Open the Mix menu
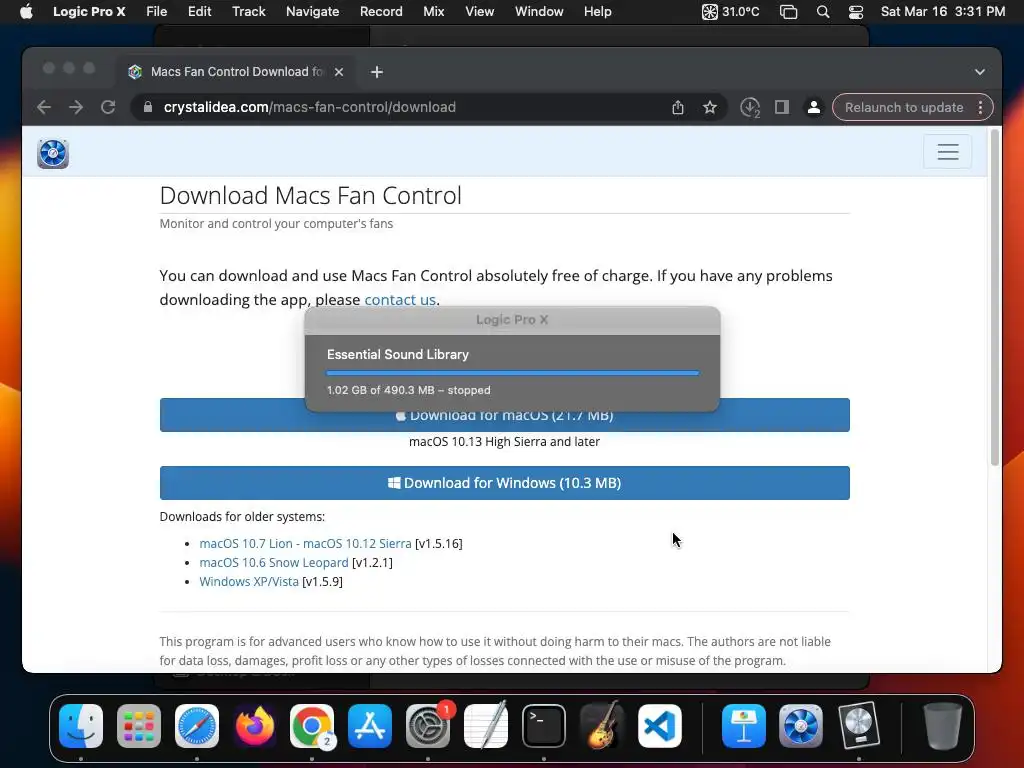1024x768 pixels. (434, 12)
